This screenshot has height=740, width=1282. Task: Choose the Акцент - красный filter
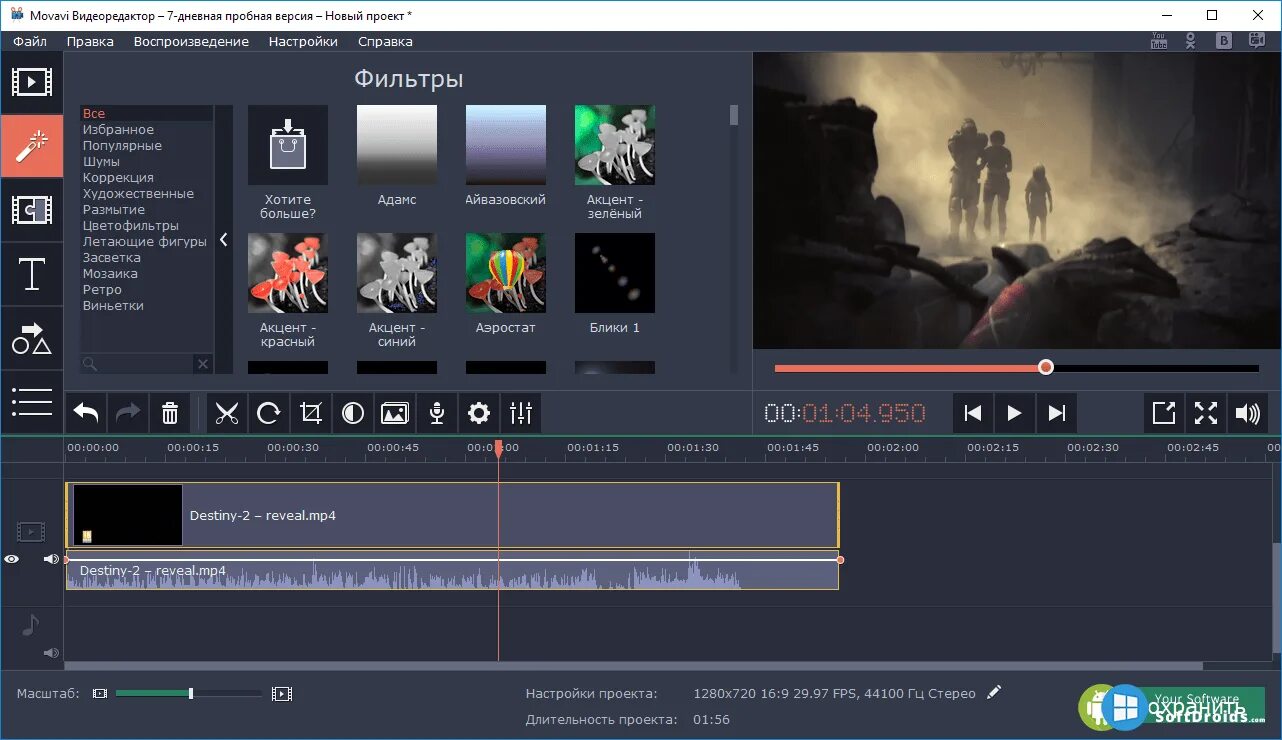click(x=288, y=274)
